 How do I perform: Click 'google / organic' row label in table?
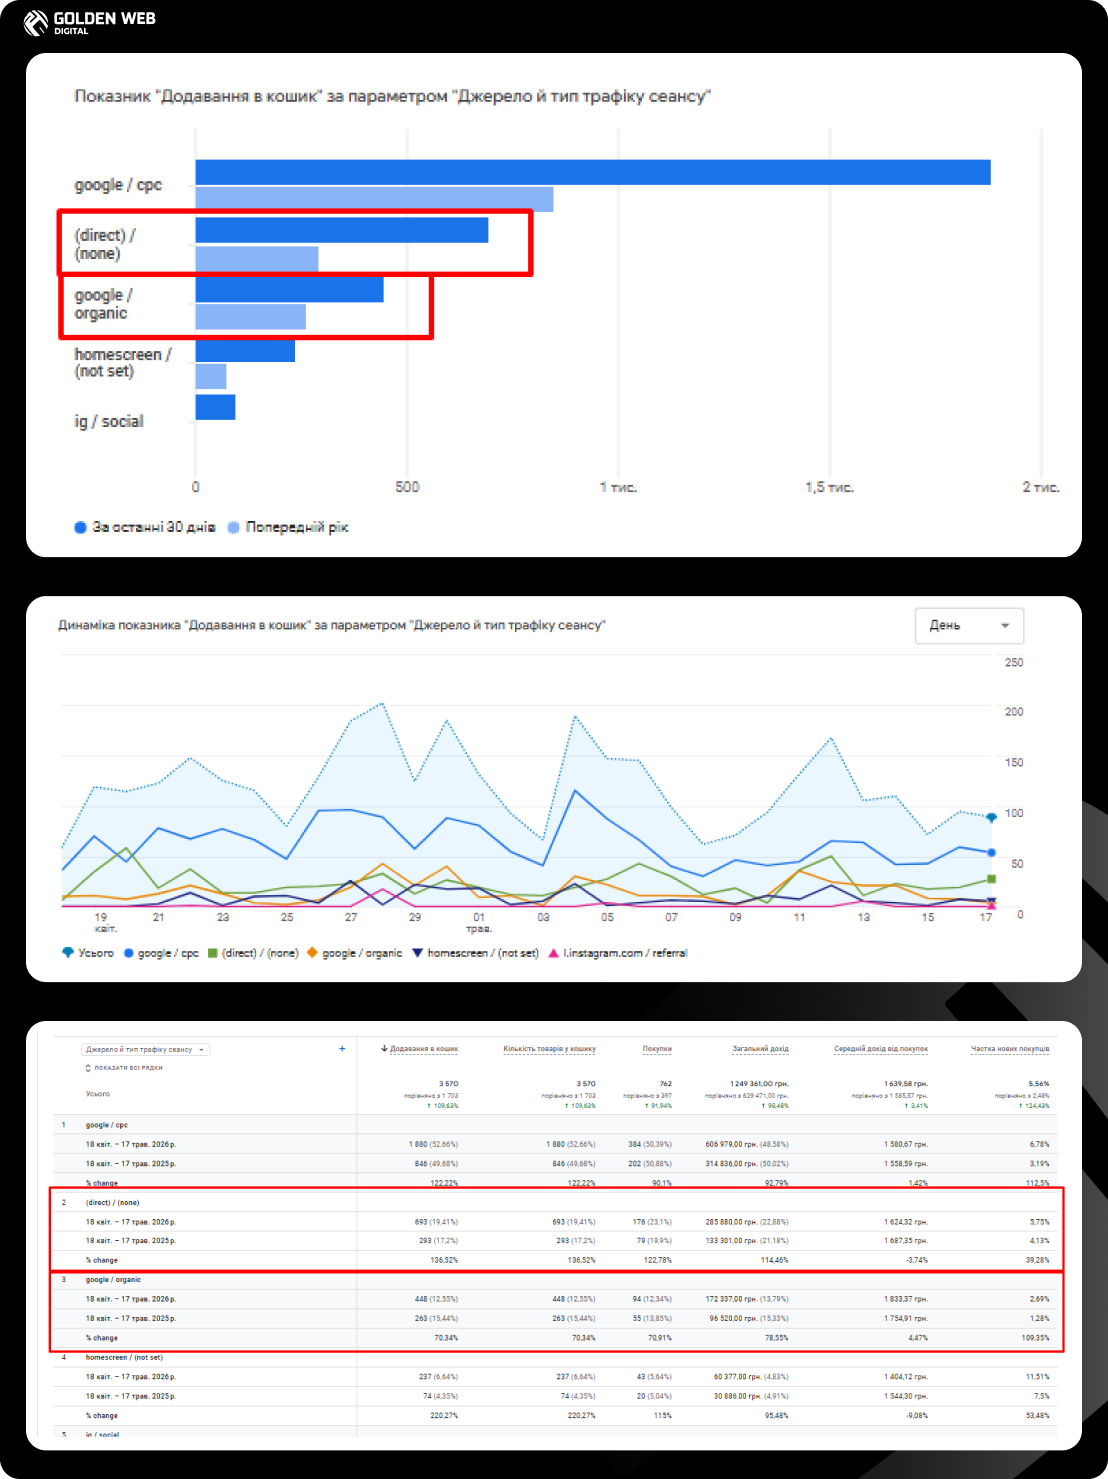pos(113,1280)
